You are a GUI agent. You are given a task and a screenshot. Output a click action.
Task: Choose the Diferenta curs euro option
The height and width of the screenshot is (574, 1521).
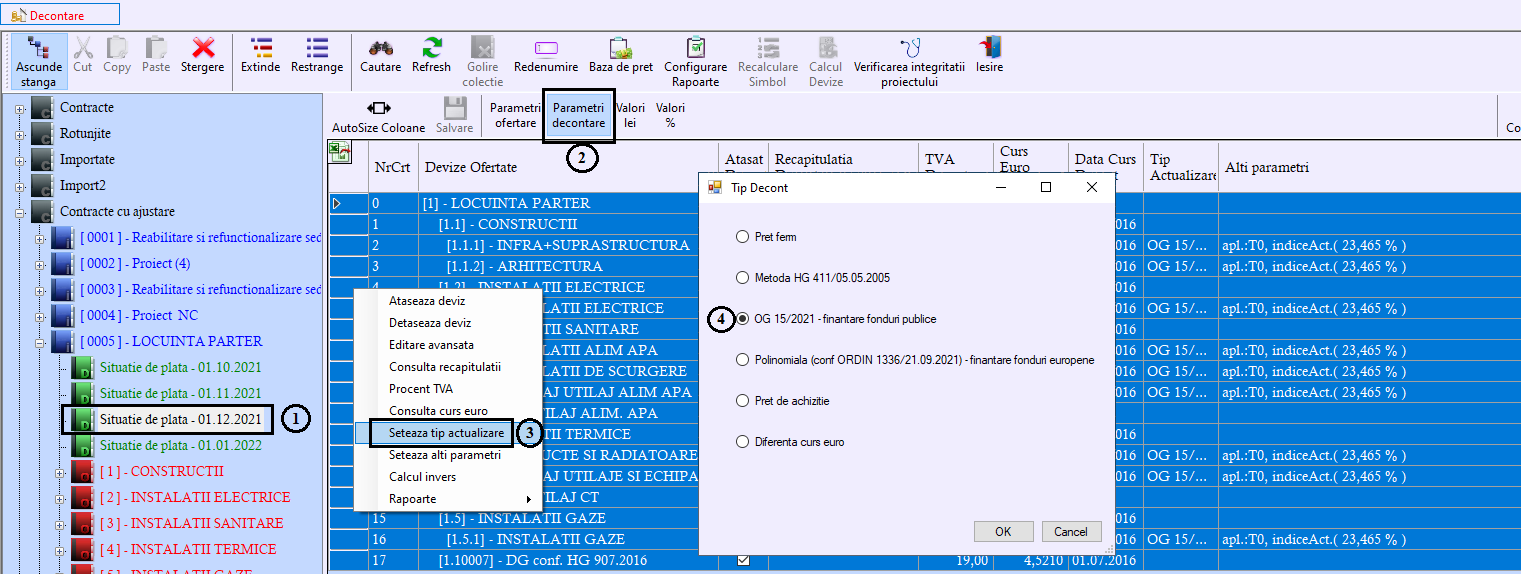click(x=742, y=442)
